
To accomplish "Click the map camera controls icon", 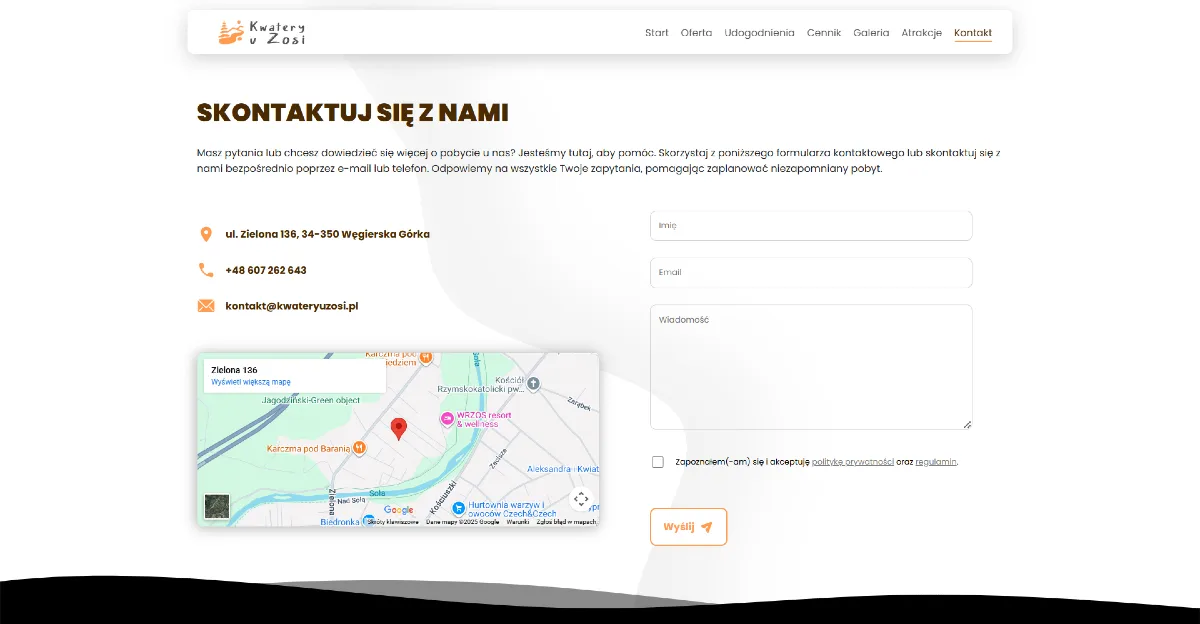I will coord(581,499).
